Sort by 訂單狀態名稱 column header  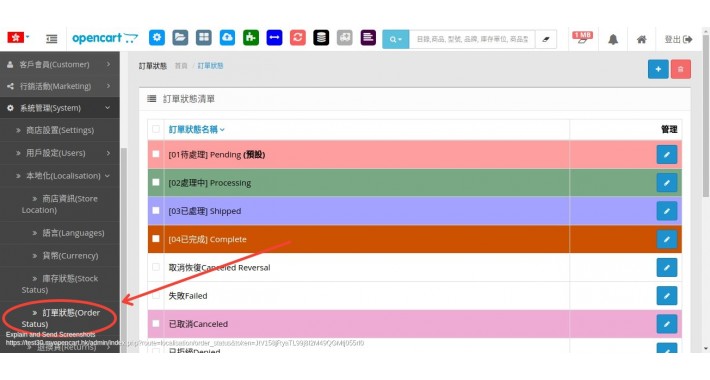tap(197, 130)
